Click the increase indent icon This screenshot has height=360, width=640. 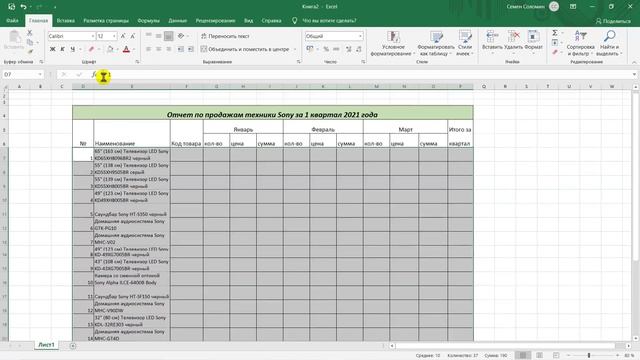click(x=191, y=49)
